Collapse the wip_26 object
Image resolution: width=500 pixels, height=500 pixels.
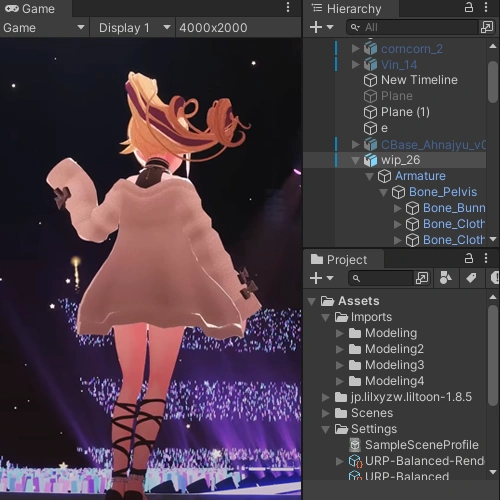[x=355, y=161]
